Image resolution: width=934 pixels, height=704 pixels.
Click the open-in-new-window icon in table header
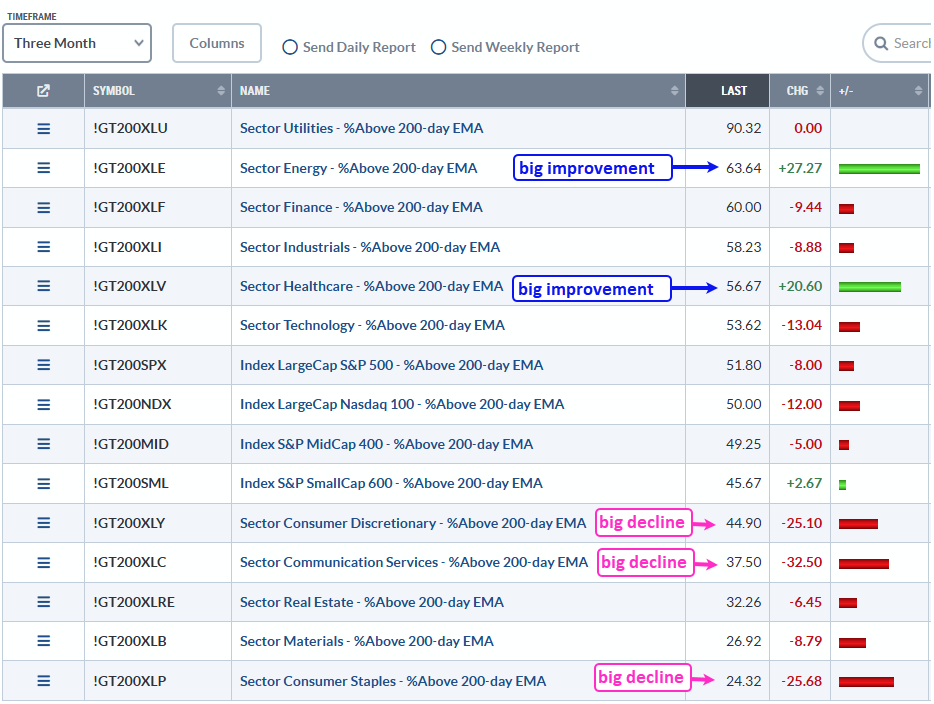click(43, 91)
